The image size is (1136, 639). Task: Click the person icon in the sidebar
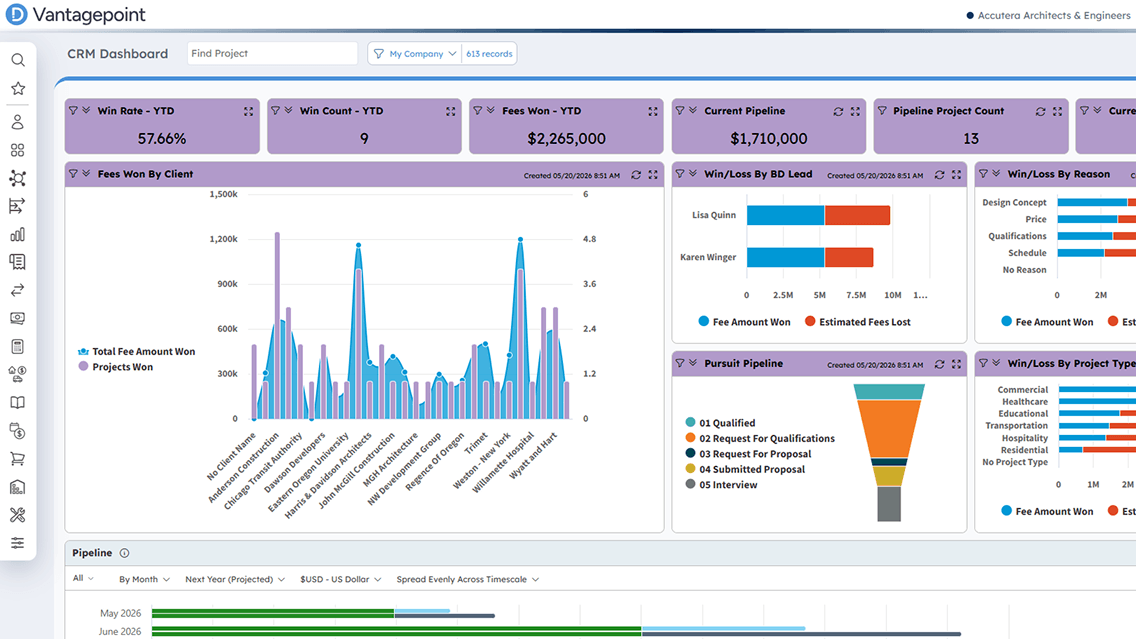click(18, 122)
